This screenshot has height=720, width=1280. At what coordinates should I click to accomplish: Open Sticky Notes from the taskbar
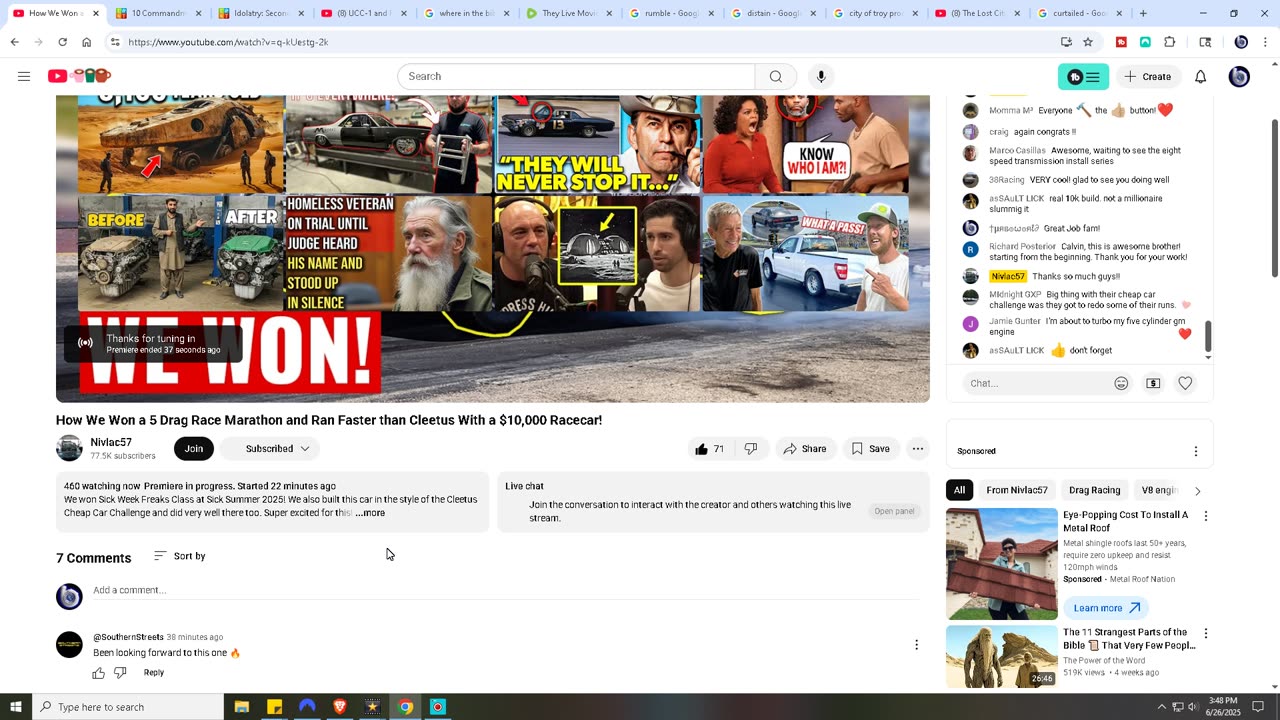point(274,707)
